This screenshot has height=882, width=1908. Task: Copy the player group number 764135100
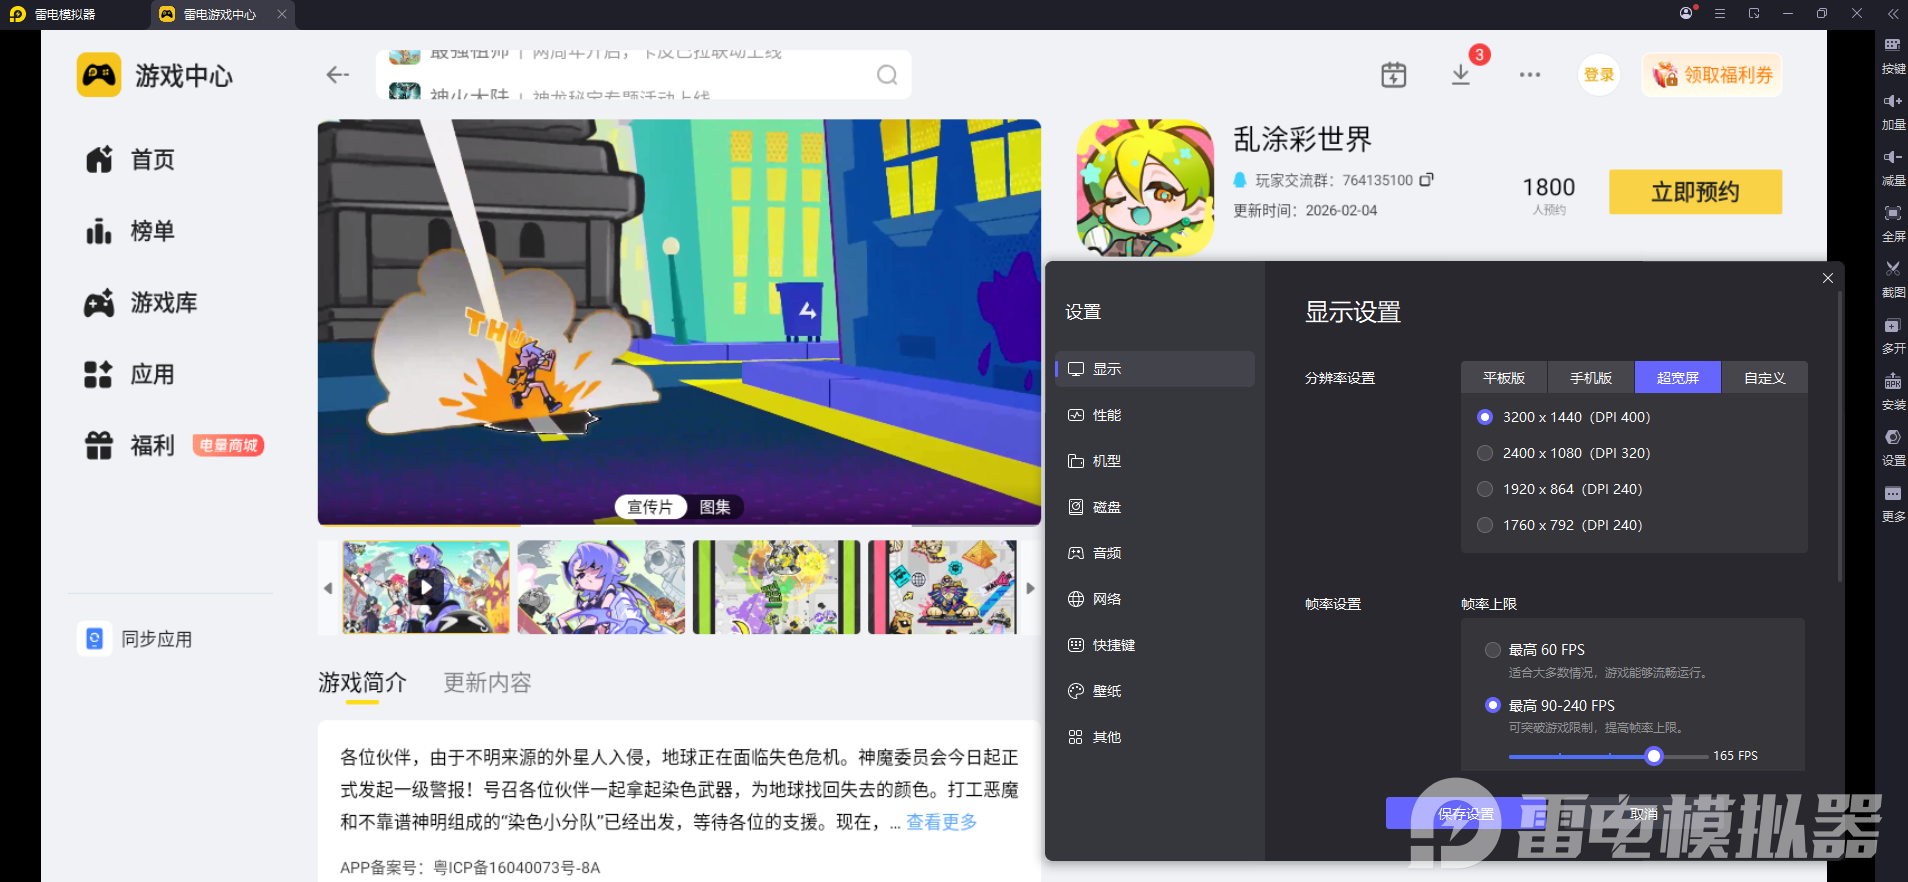pos(1426,180)
